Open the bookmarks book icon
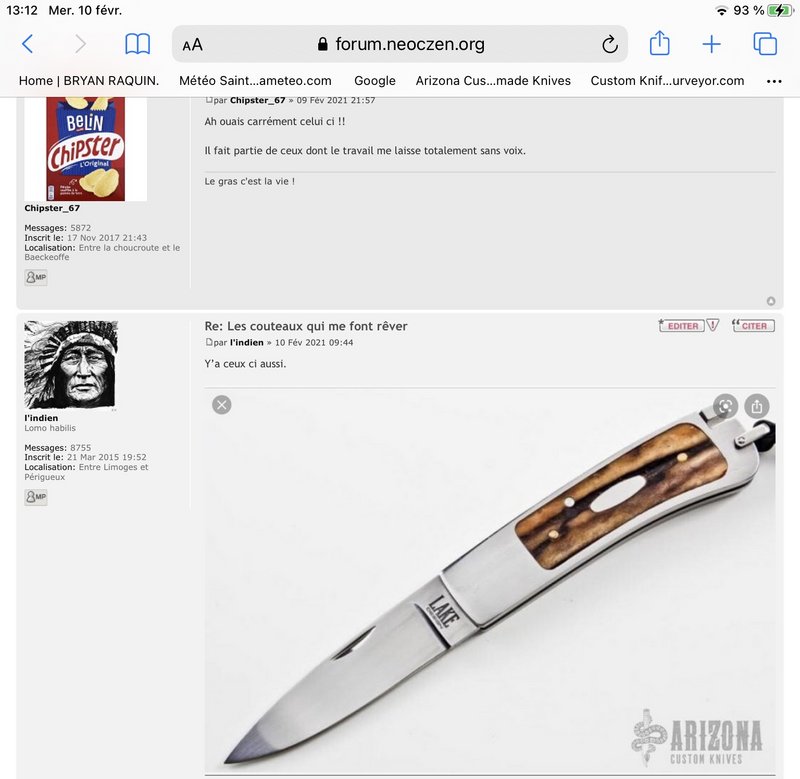 137,44
